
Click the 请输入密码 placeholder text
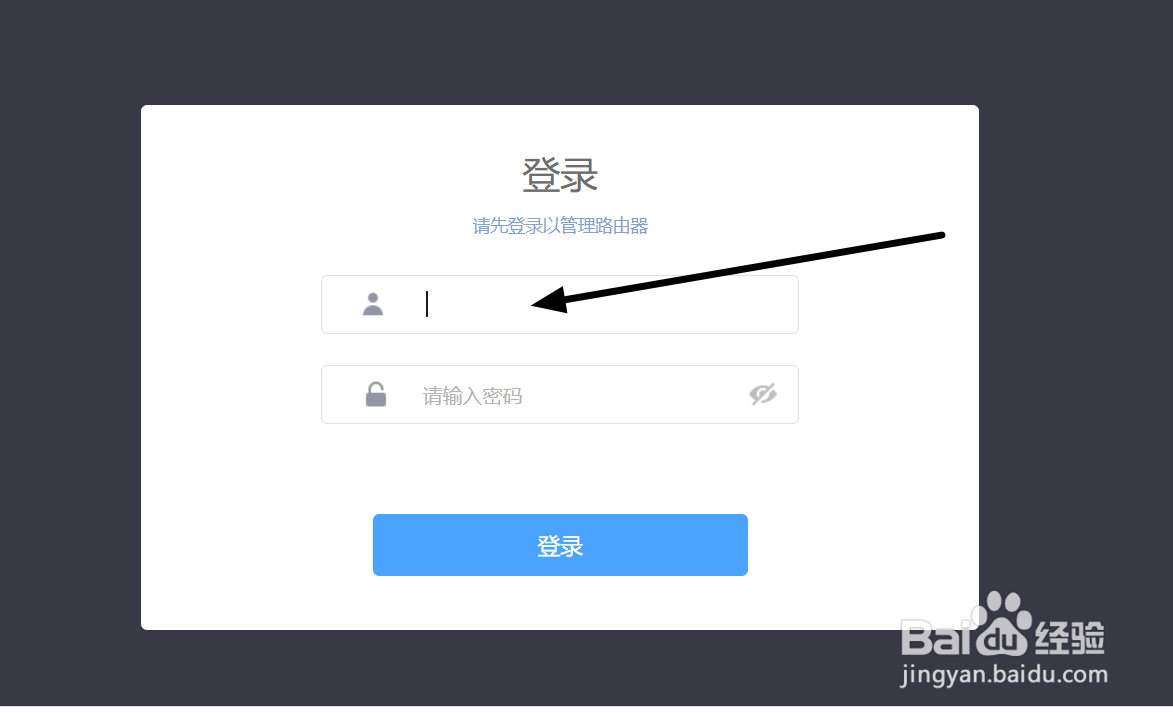472,396
